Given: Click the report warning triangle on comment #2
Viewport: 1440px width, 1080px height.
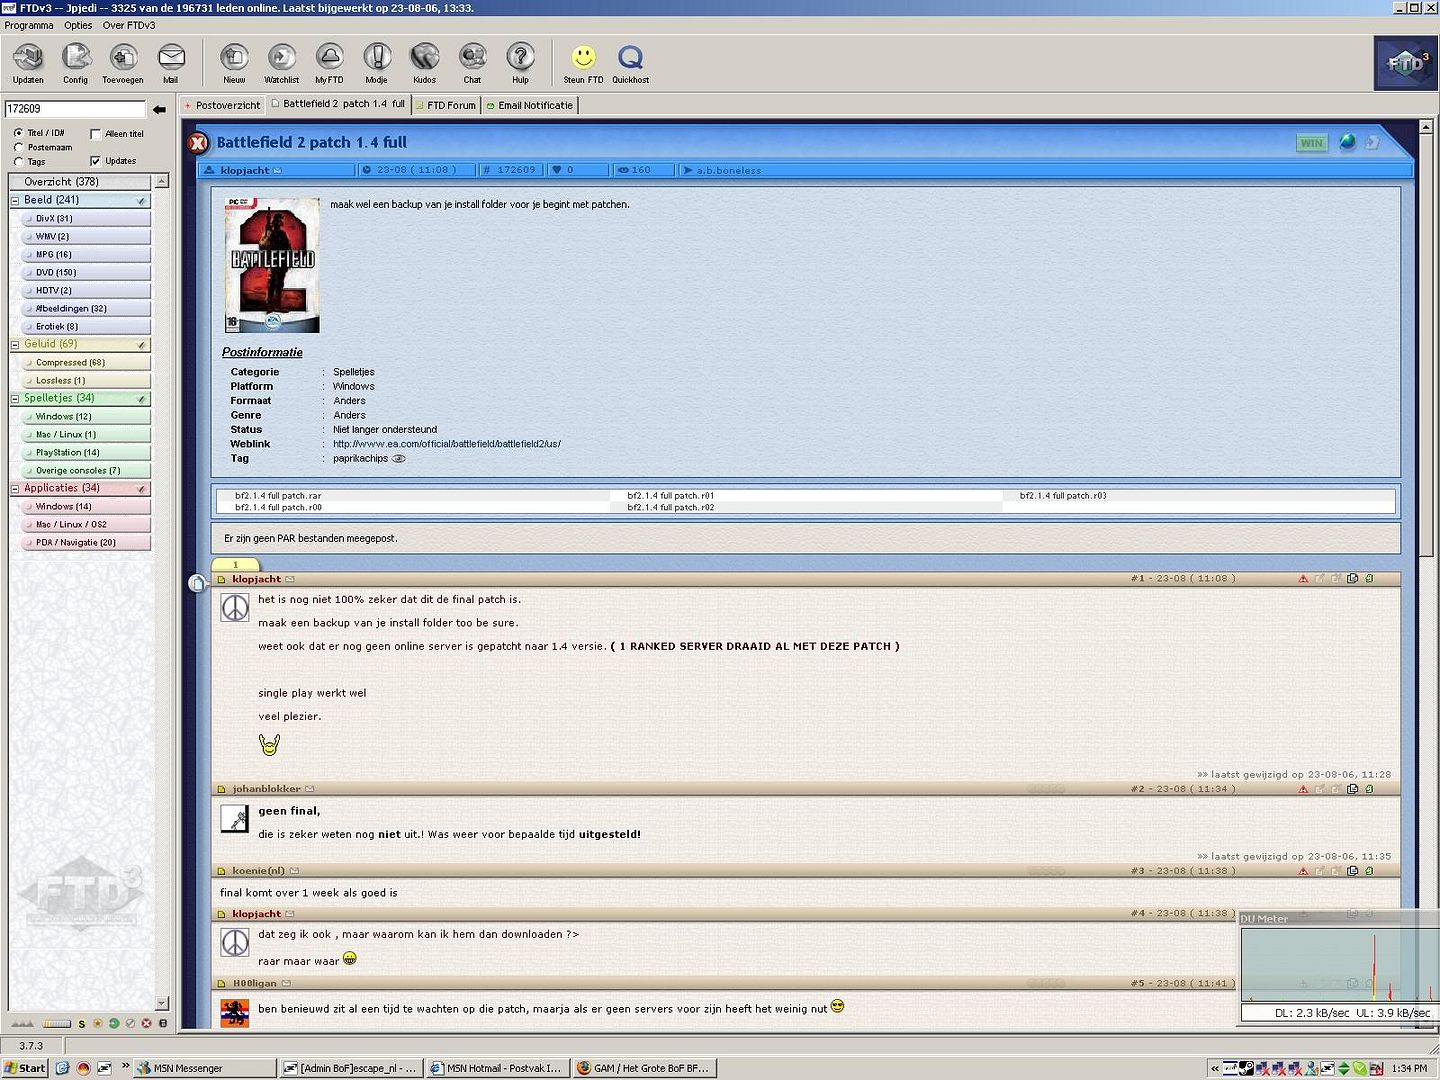Looking at the screenshot, I should point(1303,789).
